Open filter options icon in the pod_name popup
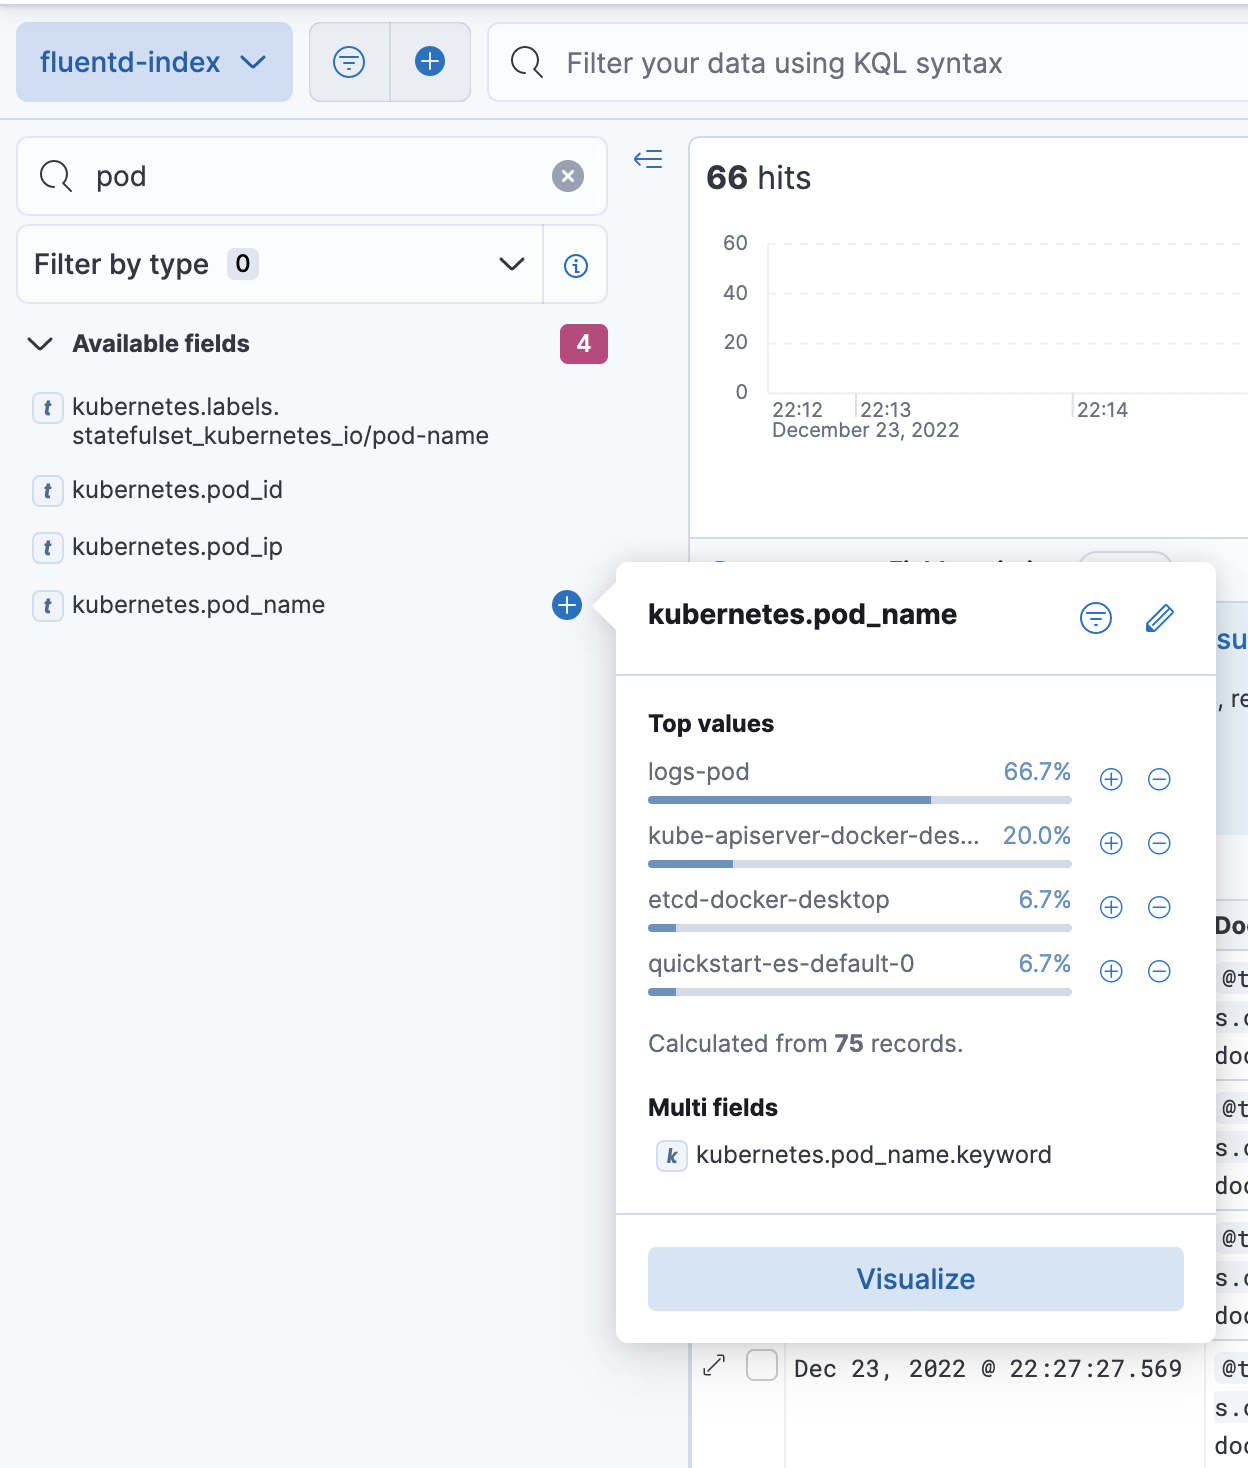 pos(1095,618)
